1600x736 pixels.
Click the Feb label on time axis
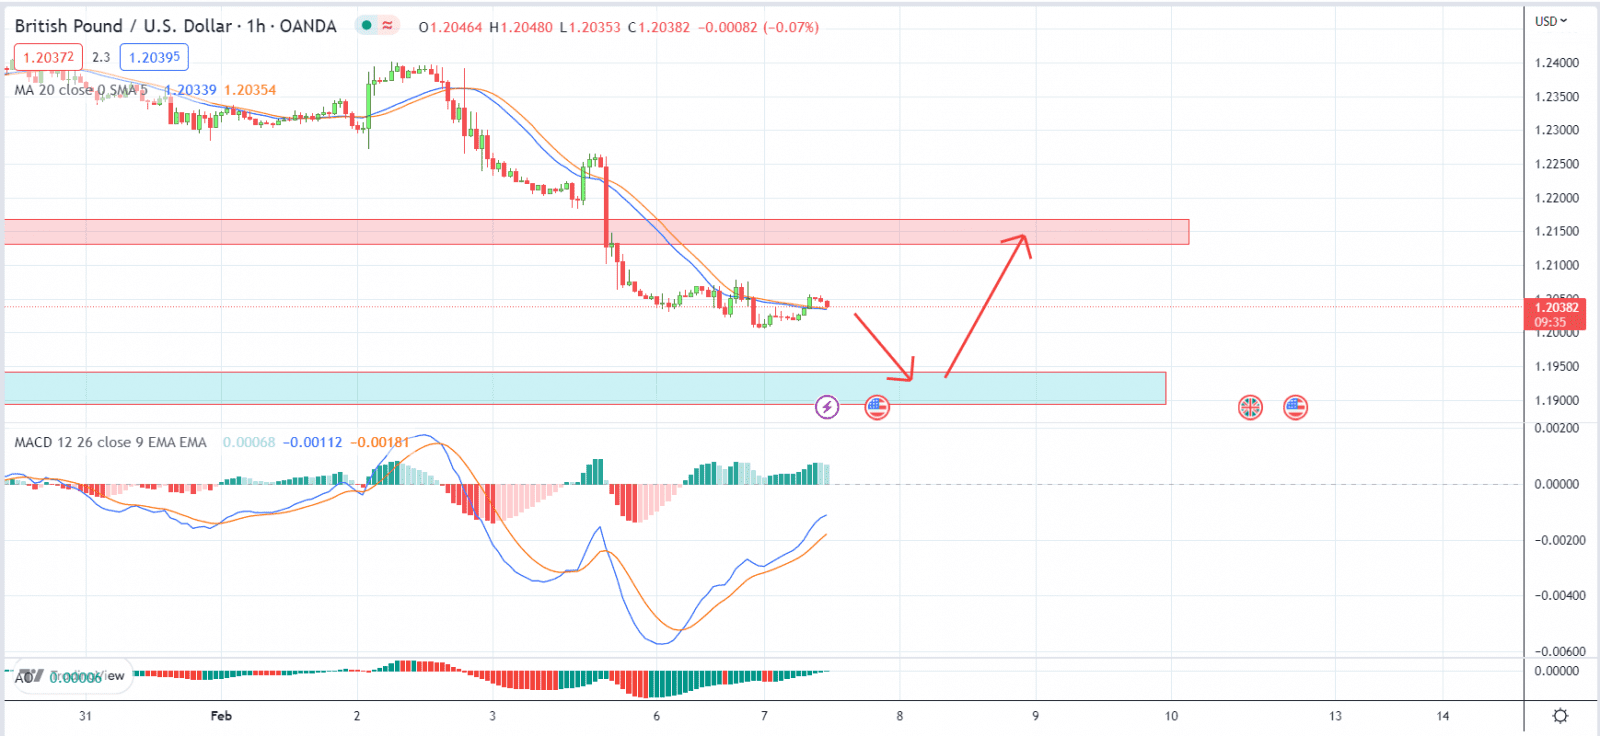tap(221, 716)
